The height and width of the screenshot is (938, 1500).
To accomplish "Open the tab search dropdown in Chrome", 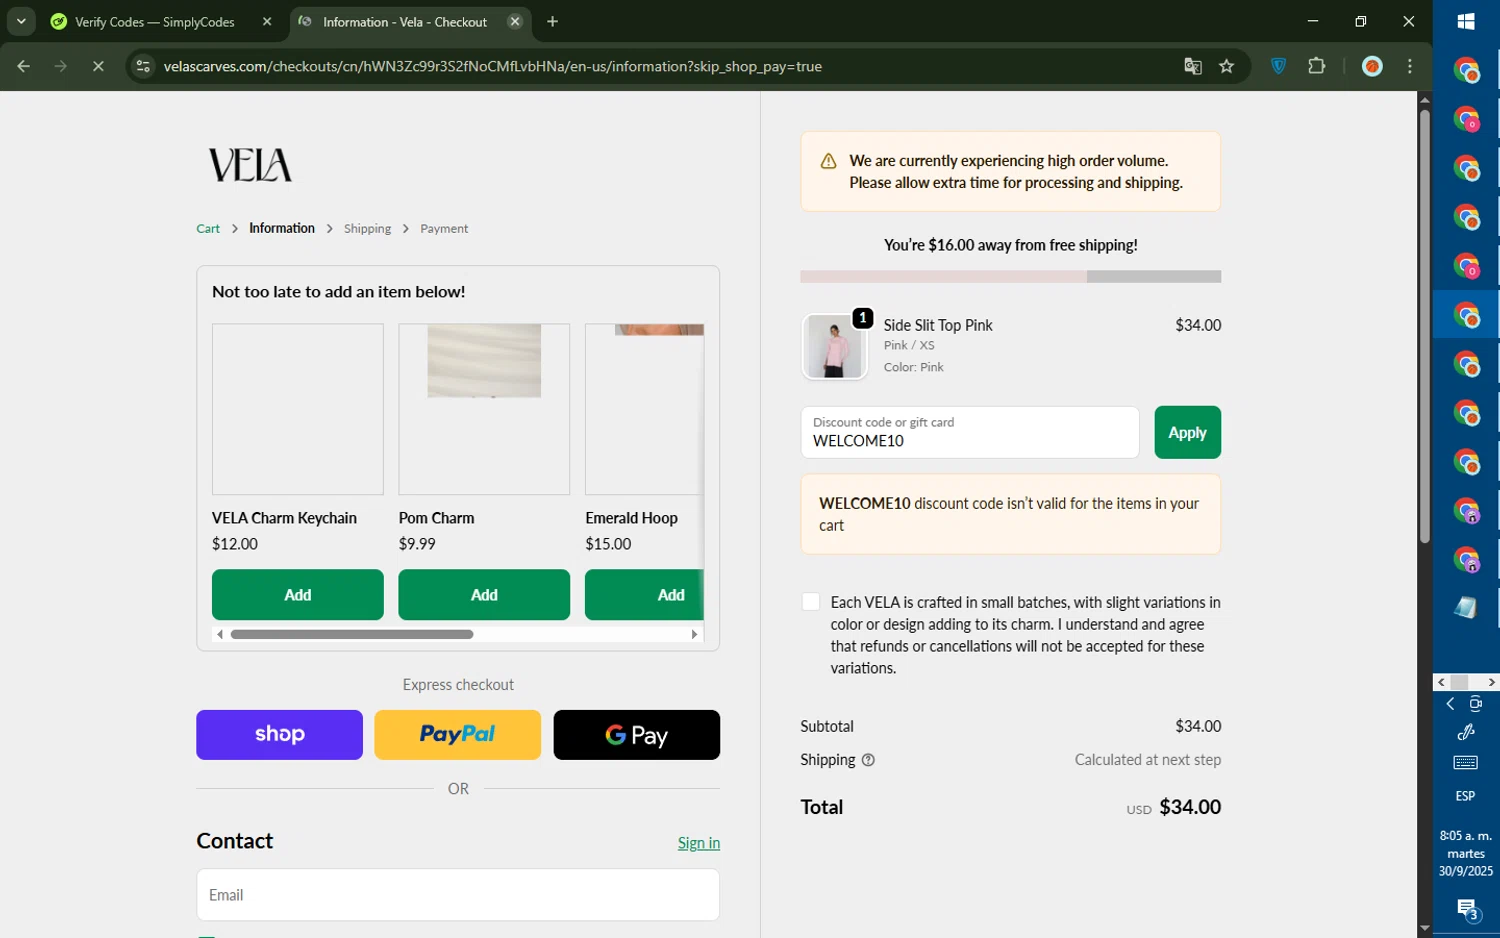I will point(21,21).
